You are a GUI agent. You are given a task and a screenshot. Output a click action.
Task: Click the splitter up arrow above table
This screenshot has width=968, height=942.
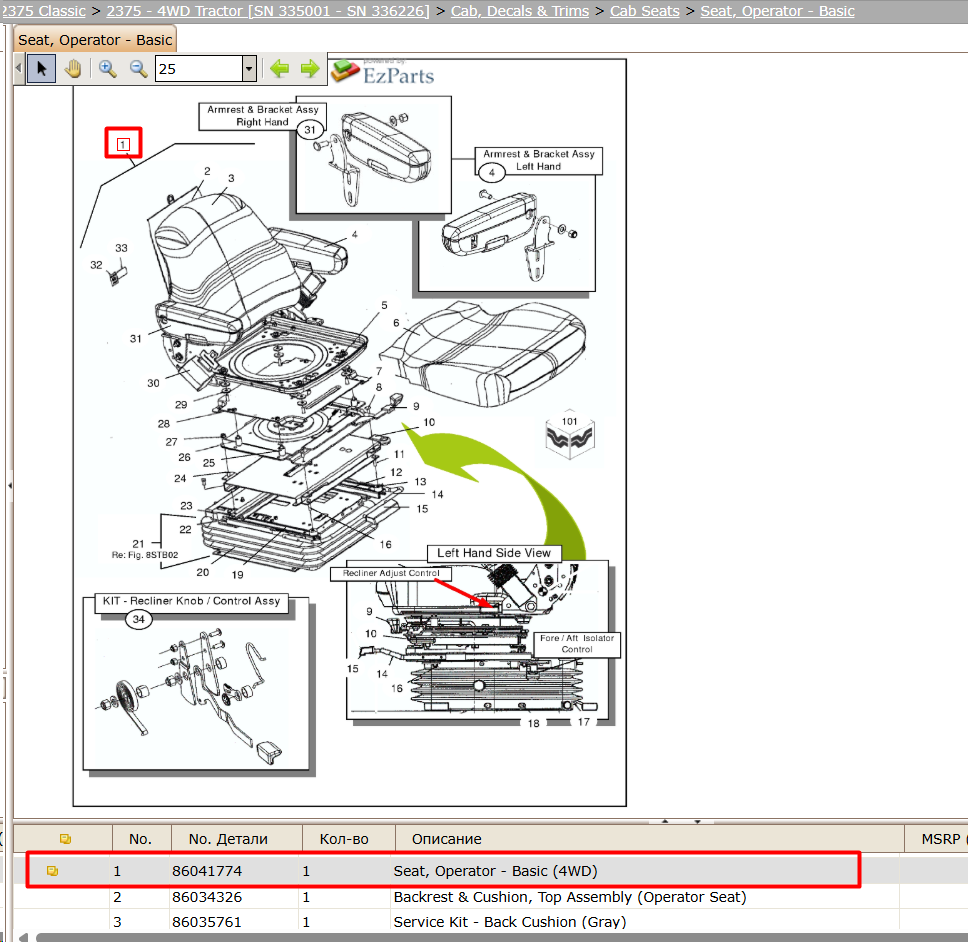665,822
